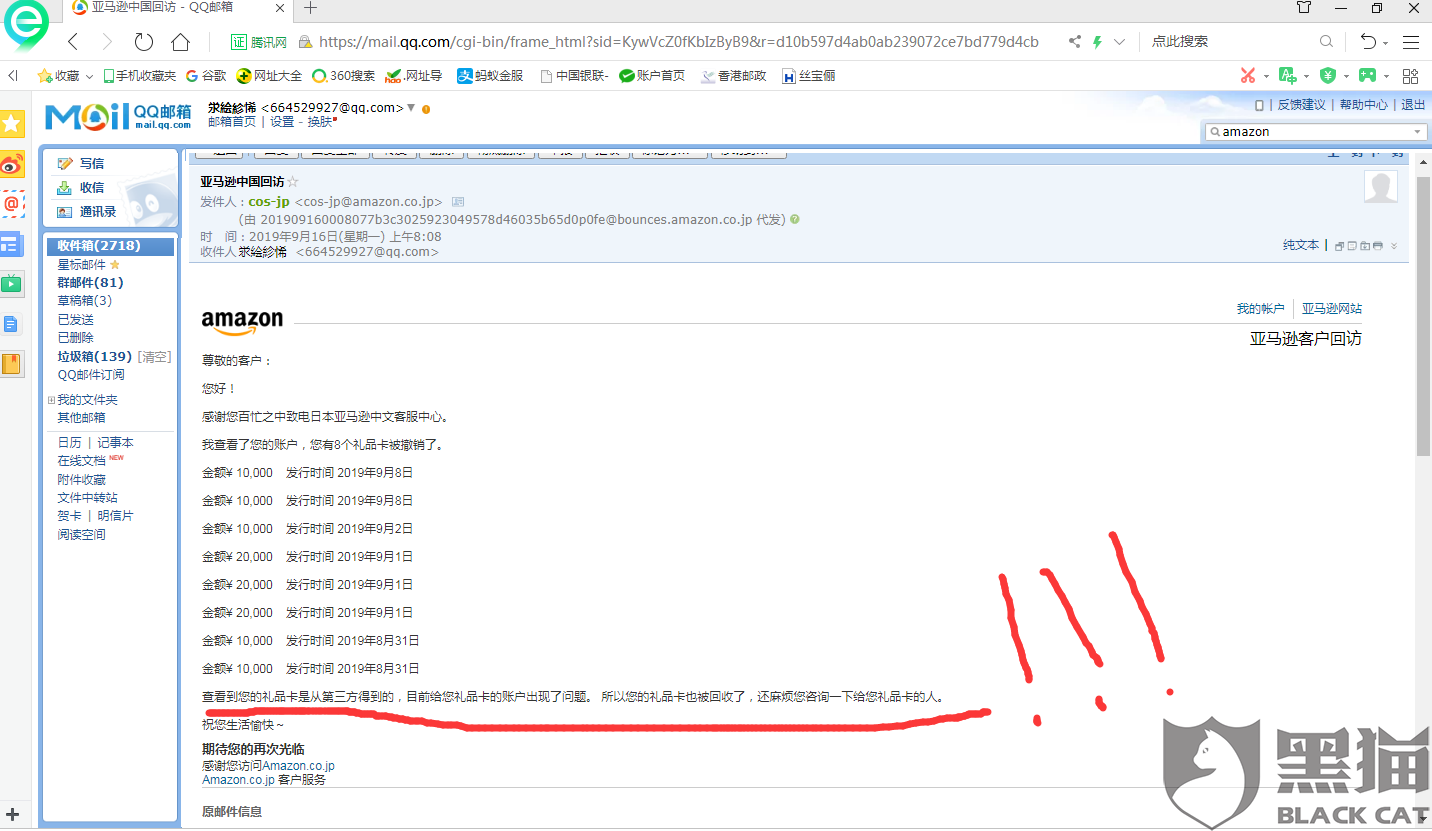Open the 帮助中心 help center link

[1364, 105]
